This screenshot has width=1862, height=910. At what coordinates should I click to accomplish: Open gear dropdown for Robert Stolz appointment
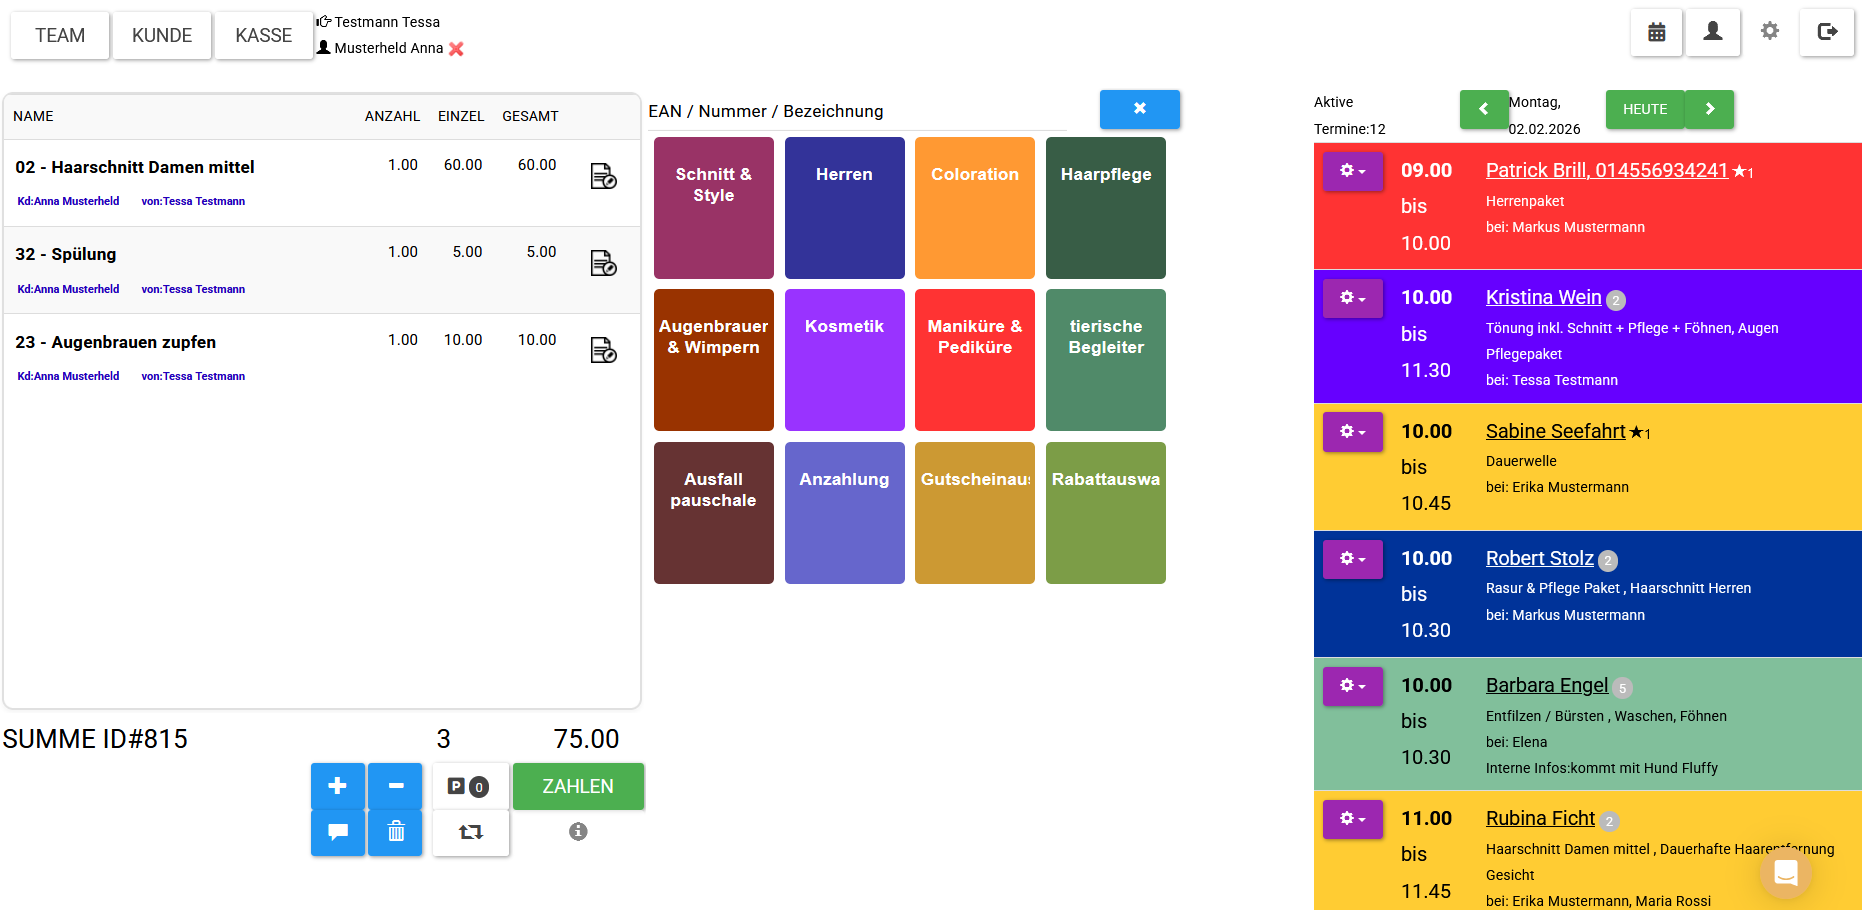1352,559
